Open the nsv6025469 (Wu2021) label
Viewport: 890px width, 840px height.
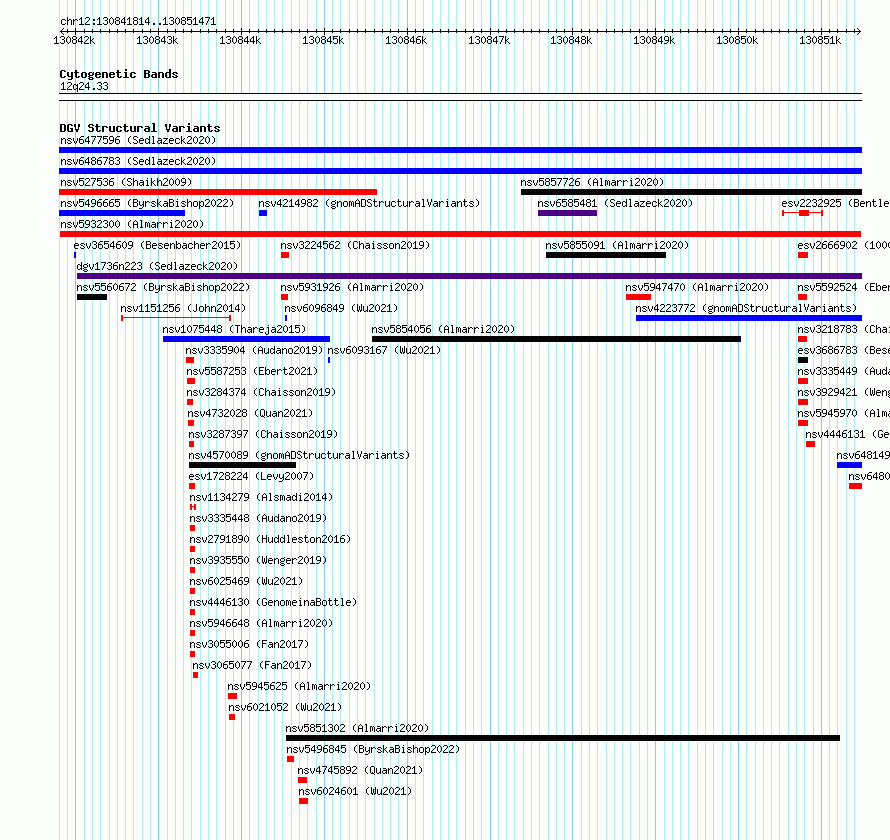tap(246, 581)
